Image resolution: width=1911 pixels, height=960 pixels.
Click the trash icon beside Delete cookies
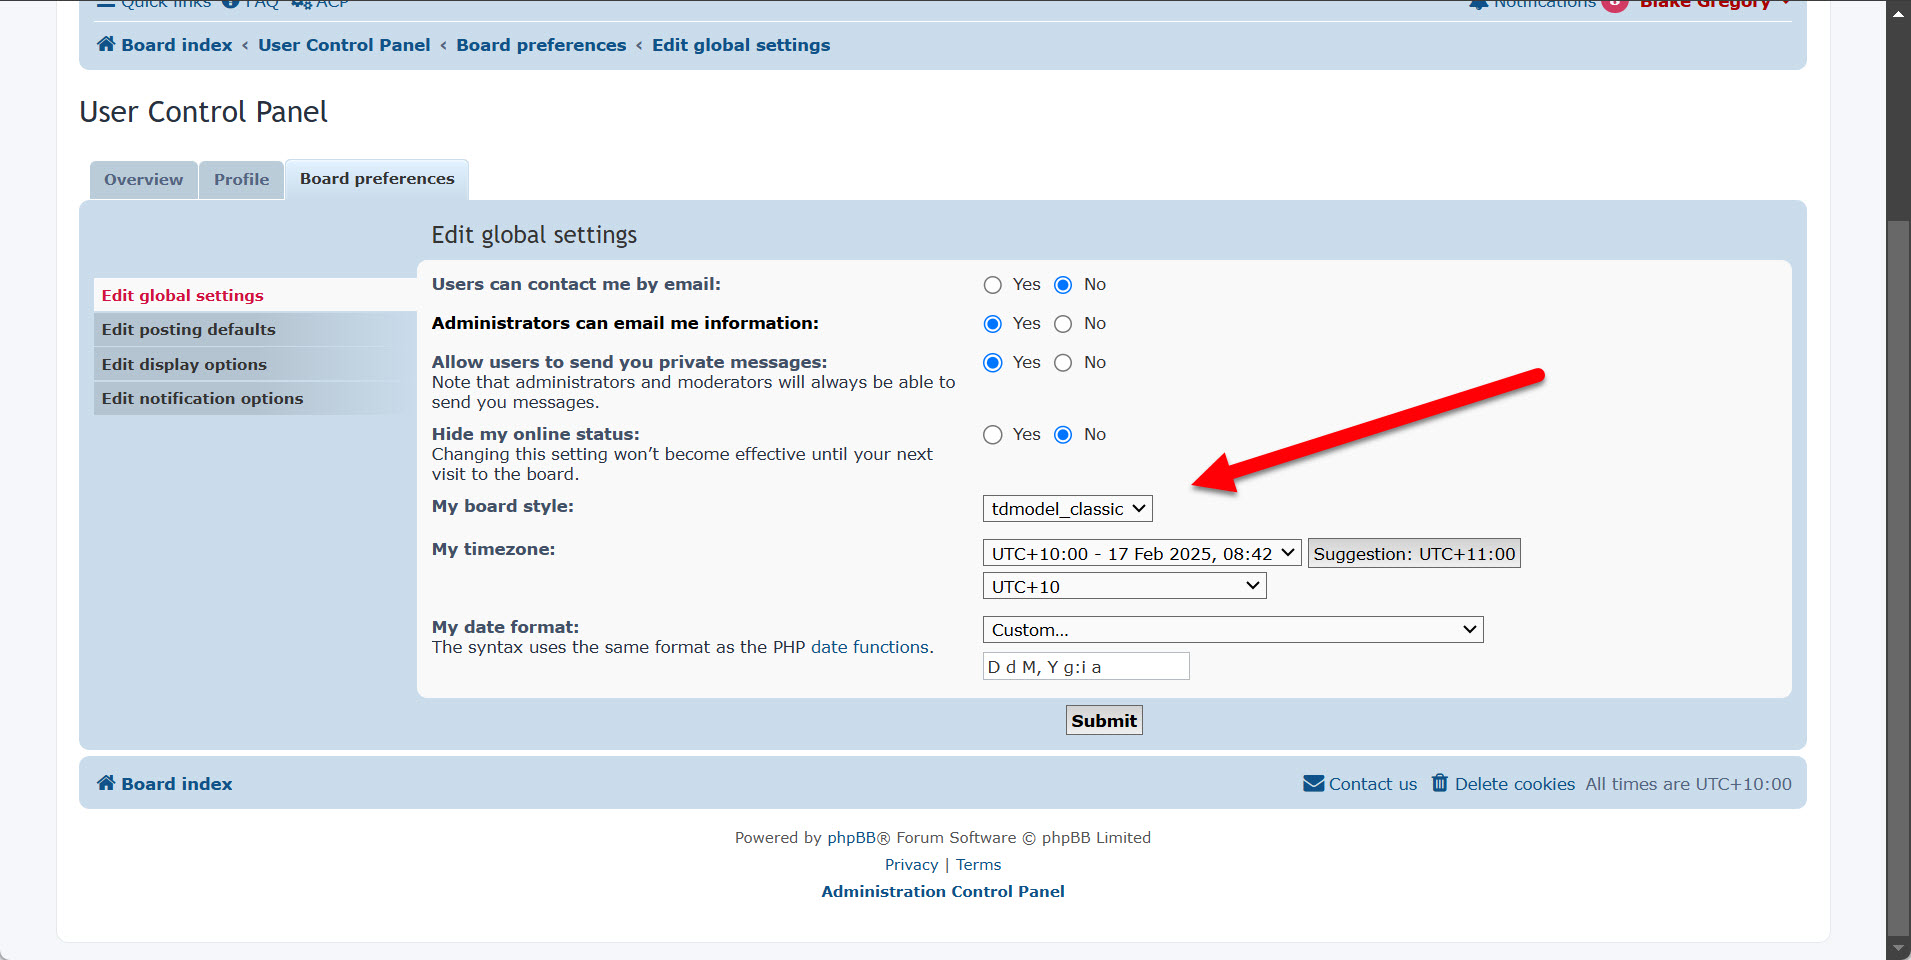pyautogui.click(x=1440, y=783)
